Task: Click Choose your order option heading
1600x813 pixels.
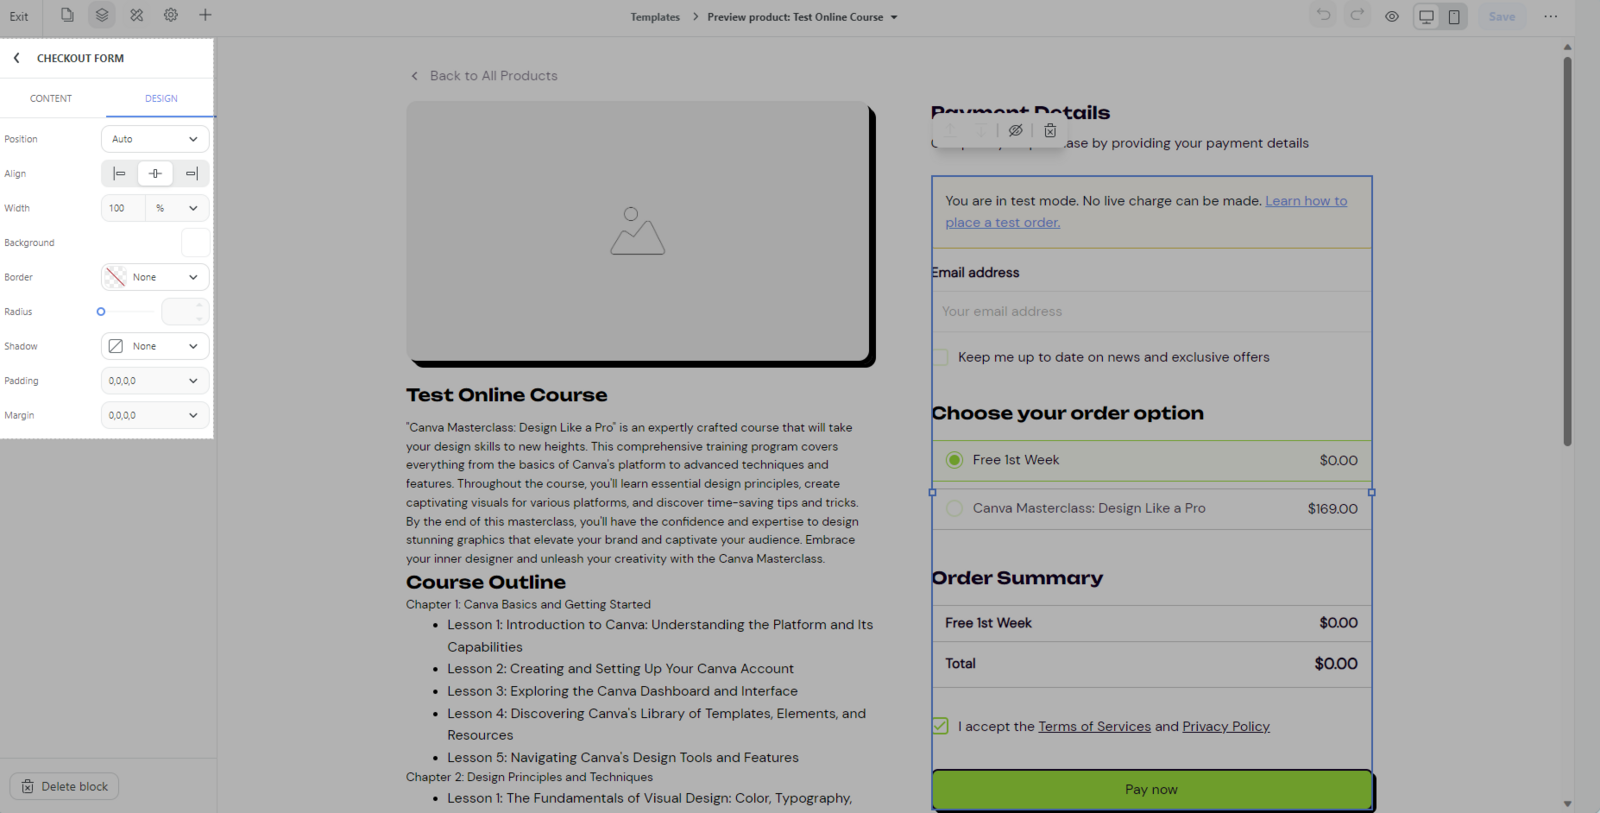Action: [1068, 413]
